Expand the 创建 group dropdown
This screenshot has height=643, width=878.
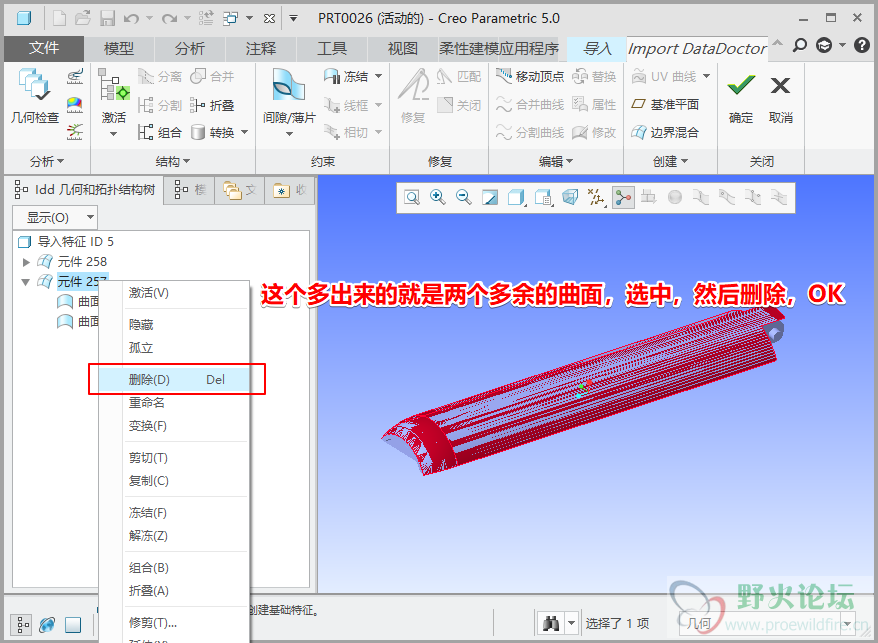[670, 161]
